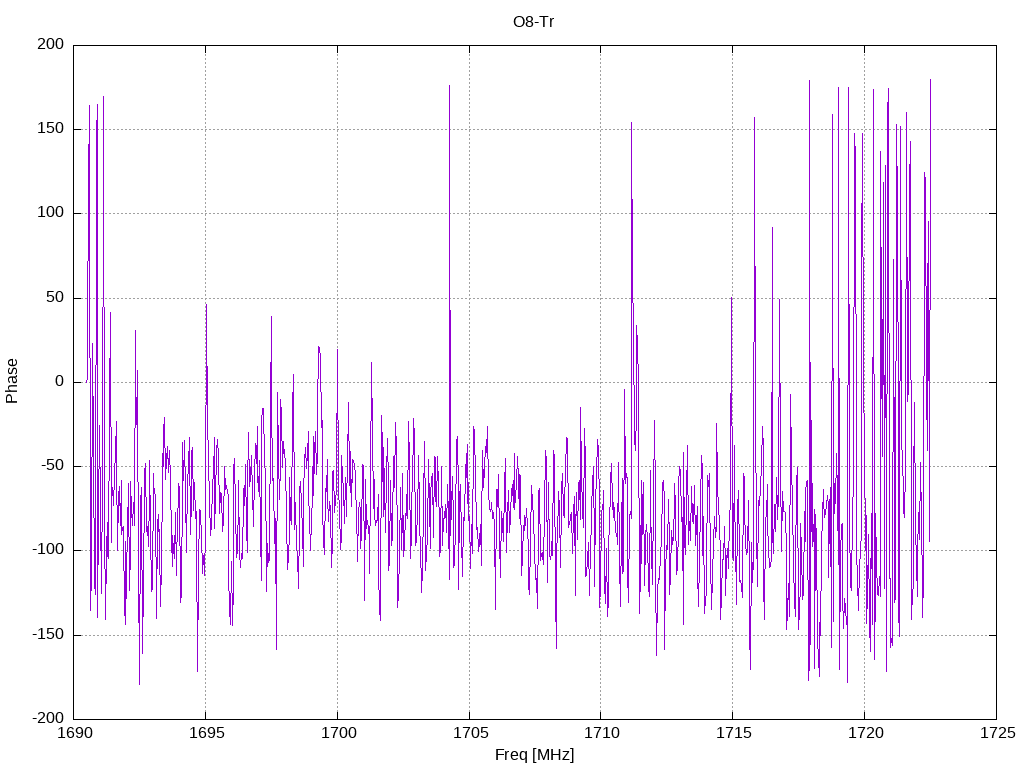Select the 1725 x-axis tick label
This screenshot has width=1024, height=768.
click(x=998, y=733)
